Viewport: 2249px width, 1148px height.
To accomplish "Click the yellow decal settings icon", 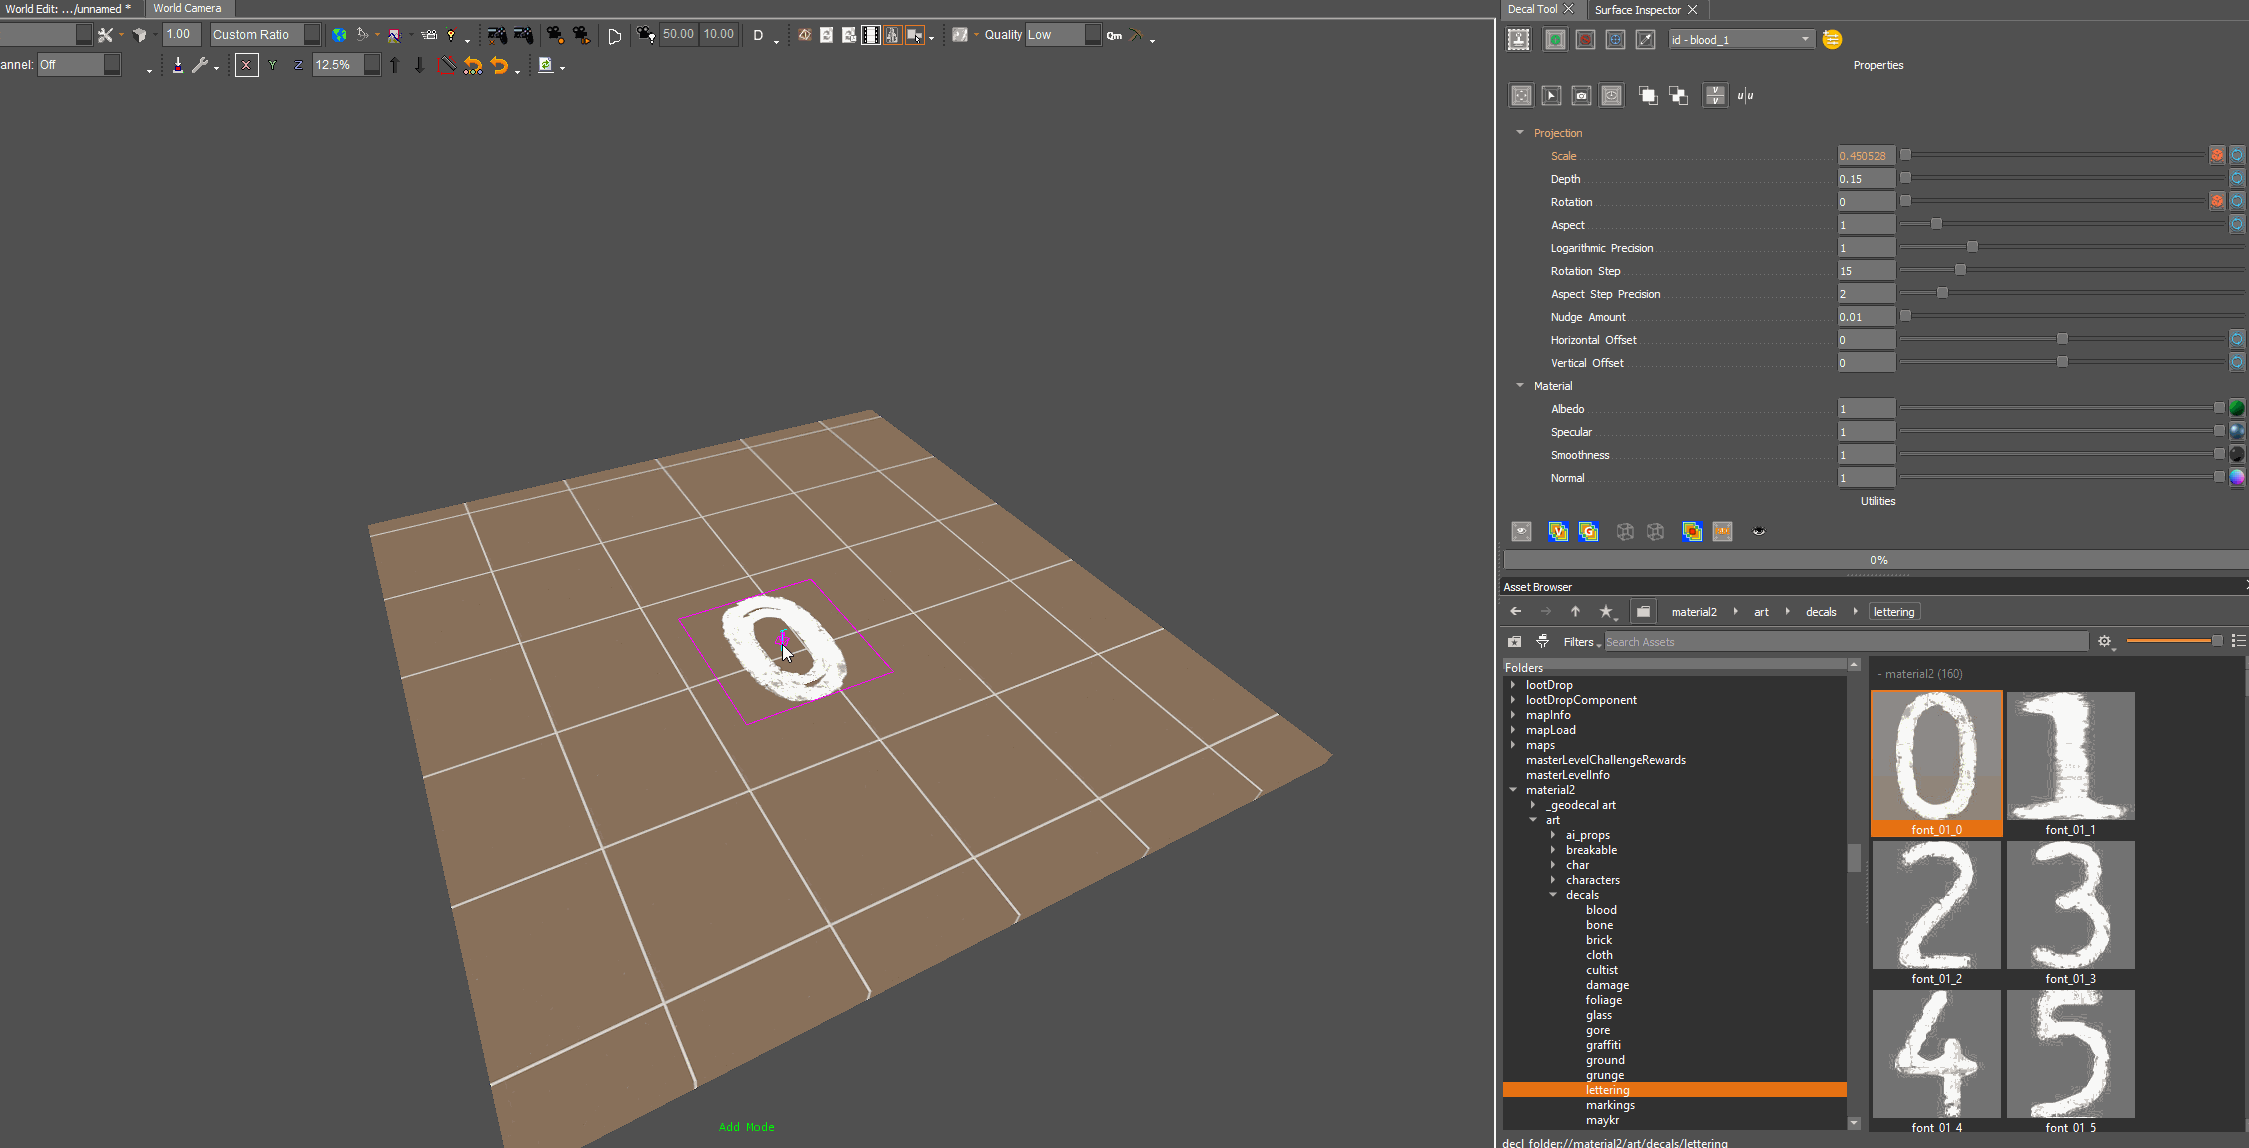I will pos(1832,39).
